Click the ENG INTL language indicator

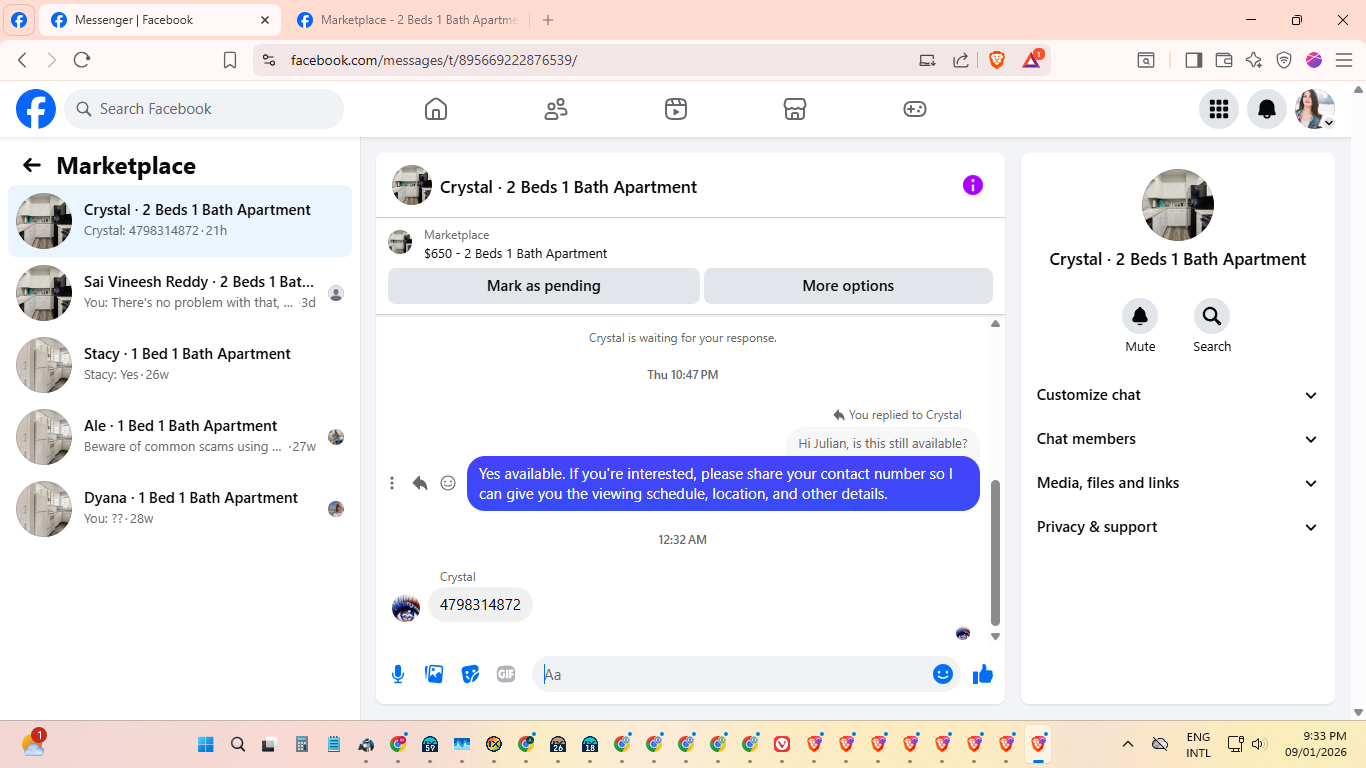1198,744
